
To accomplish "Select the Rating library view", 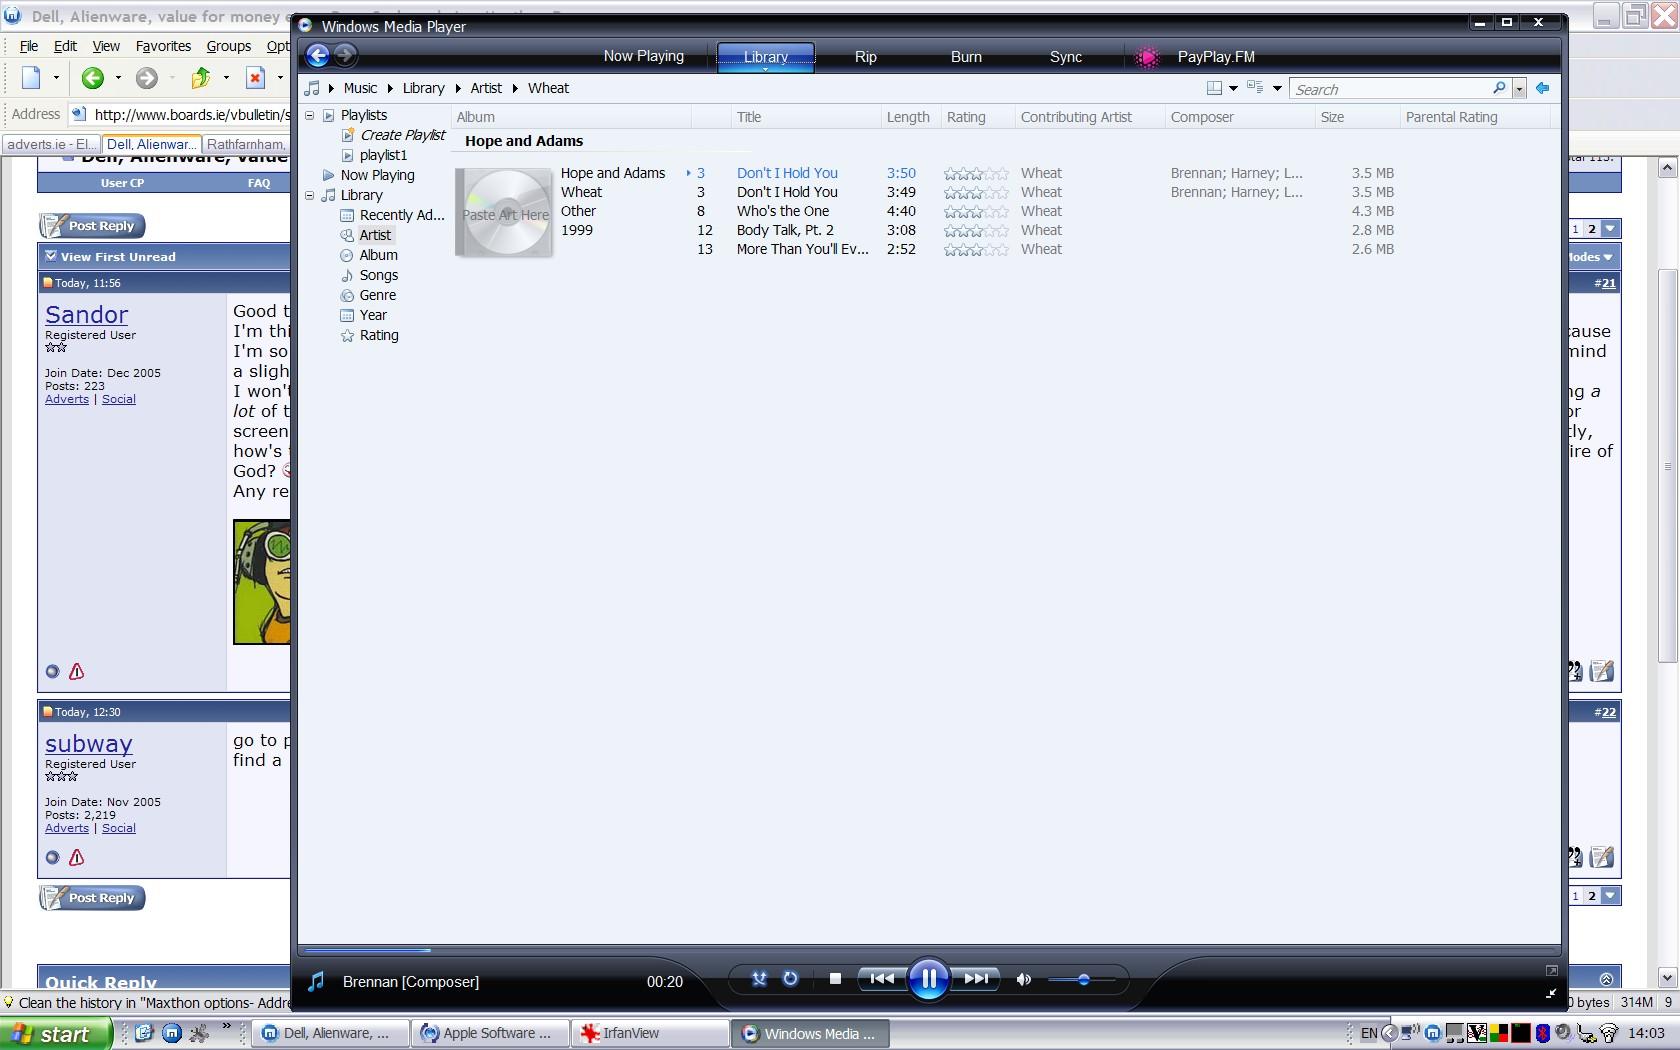I will coord(379,335).
